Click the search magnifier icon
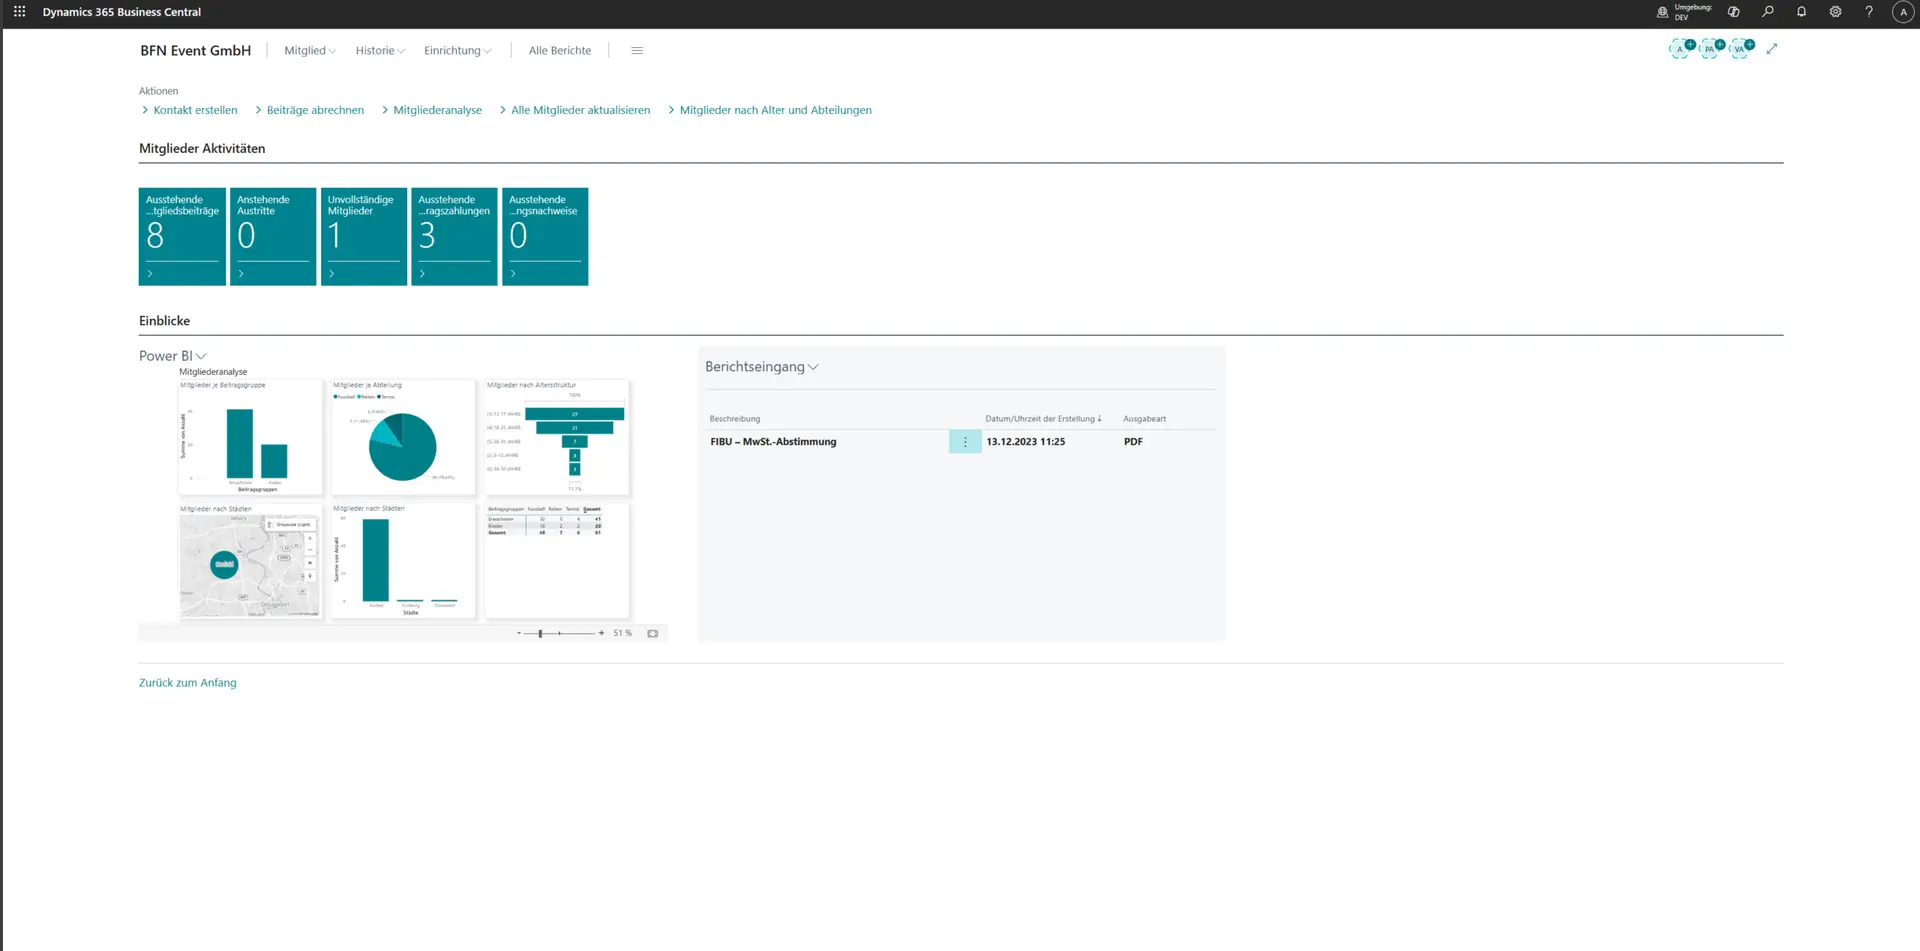 (x=1767, y=12)
